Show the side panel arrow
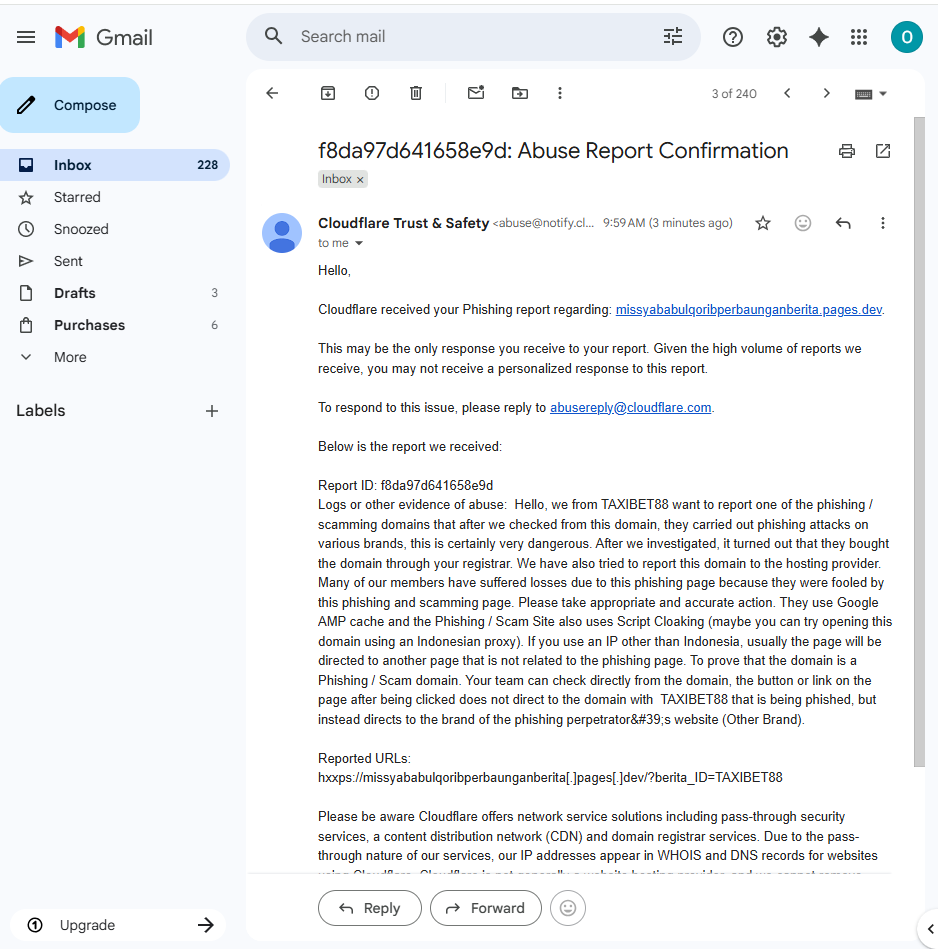 [x=930, y=928]
